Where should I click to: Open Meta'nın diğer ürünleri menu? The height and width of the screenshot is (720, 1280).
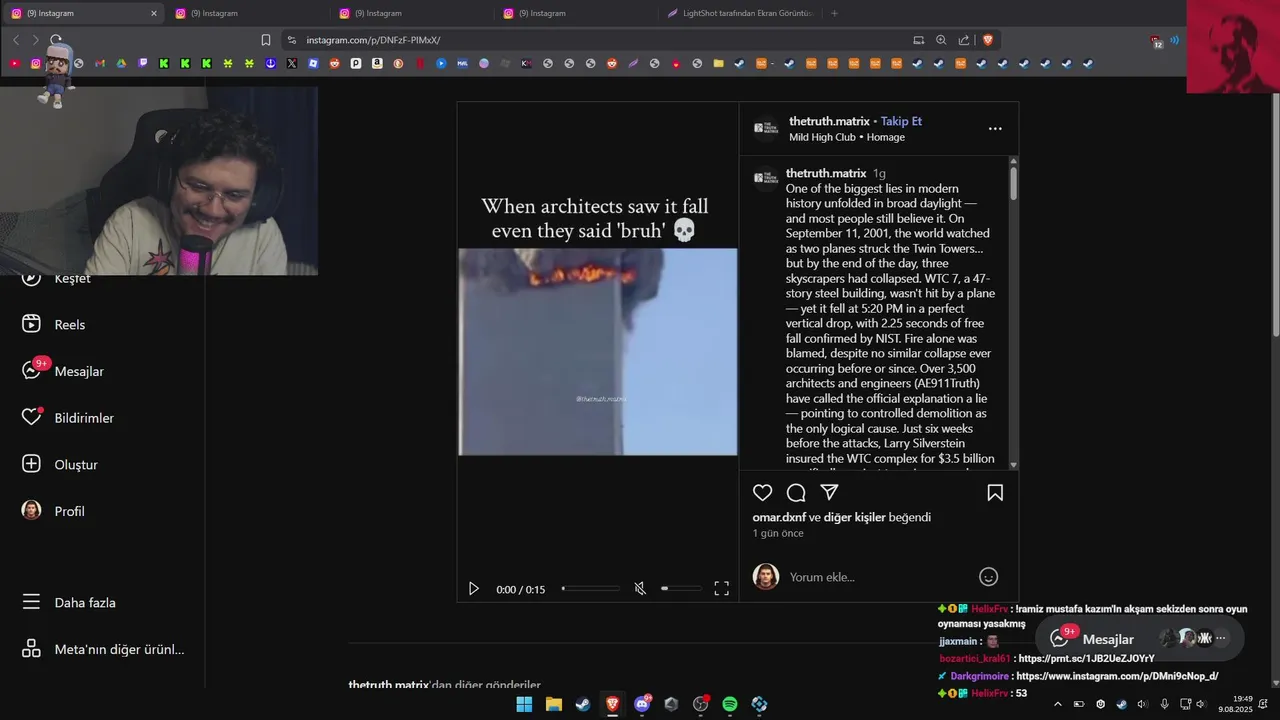tap(104, 649)
